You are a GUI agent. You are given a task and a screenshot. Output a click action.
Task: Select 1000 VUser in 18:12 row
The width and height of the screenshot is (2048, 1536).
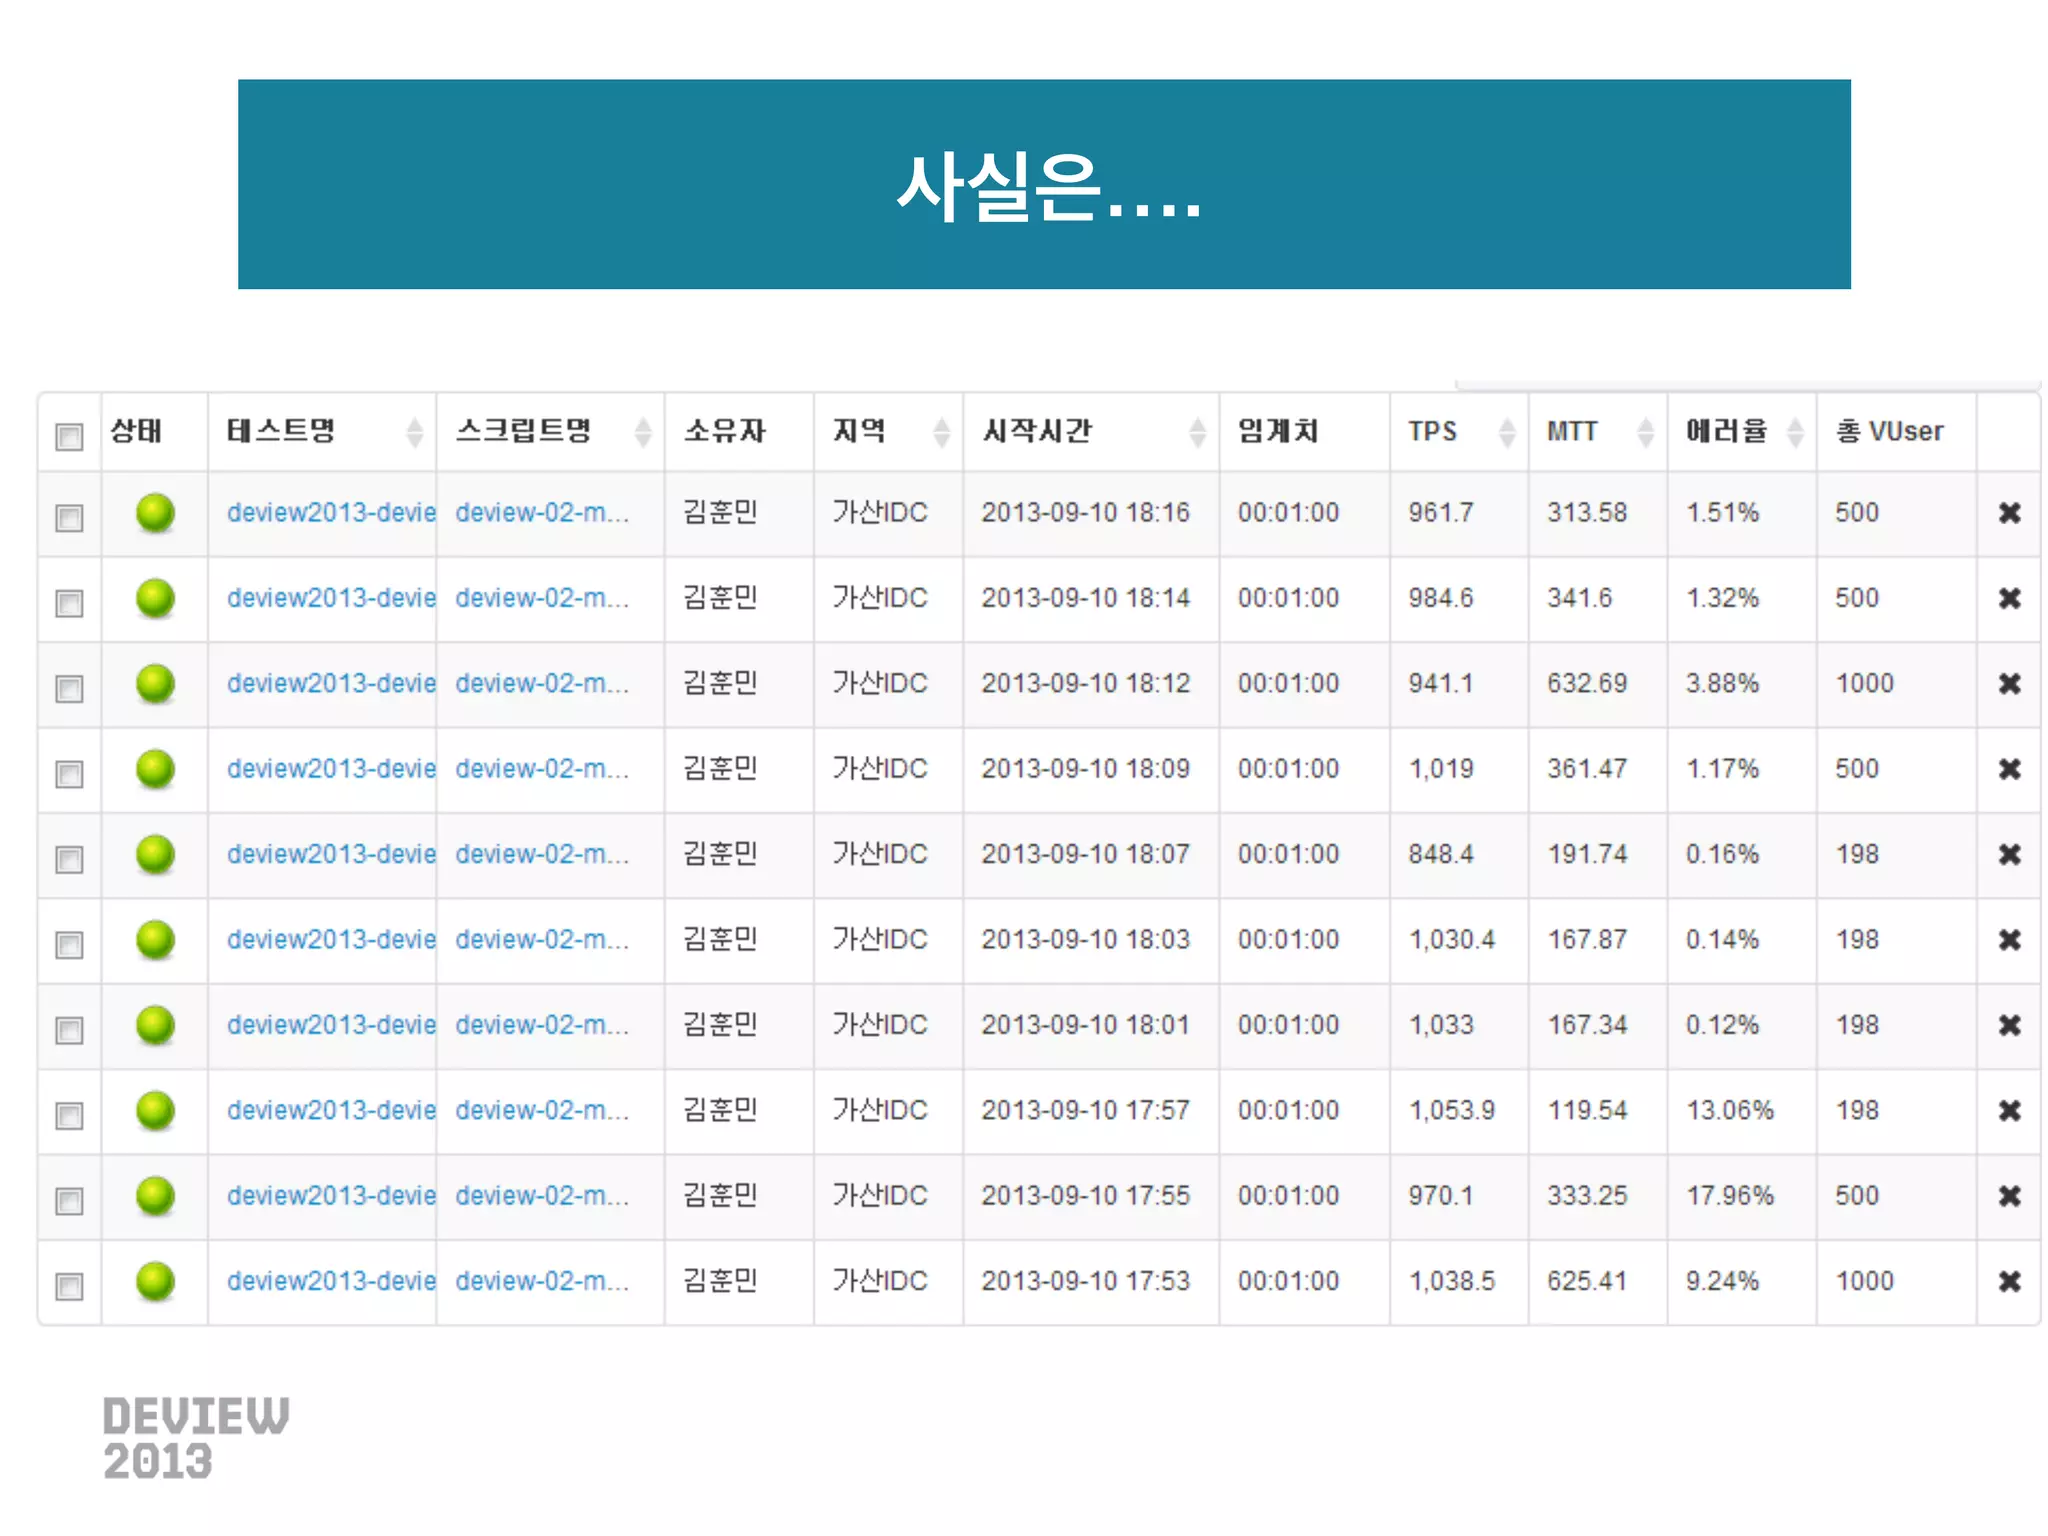[x=1864, y=684]
